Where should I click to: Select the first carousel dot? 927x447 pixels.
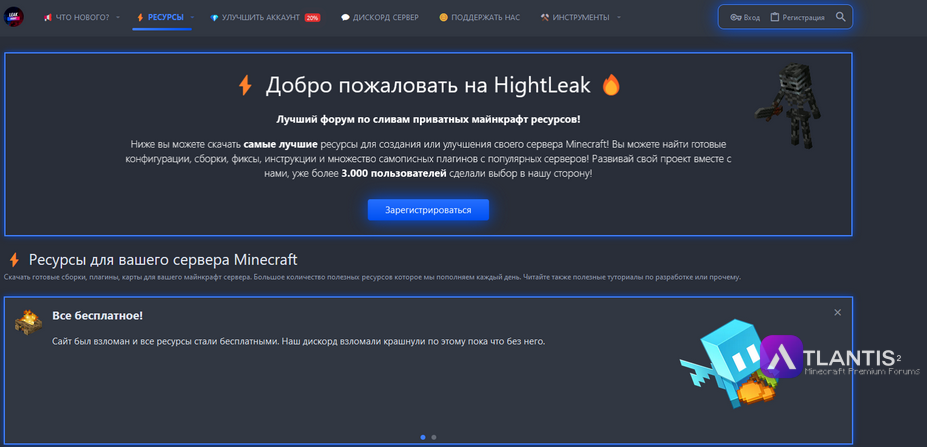[x=423, y=437]
